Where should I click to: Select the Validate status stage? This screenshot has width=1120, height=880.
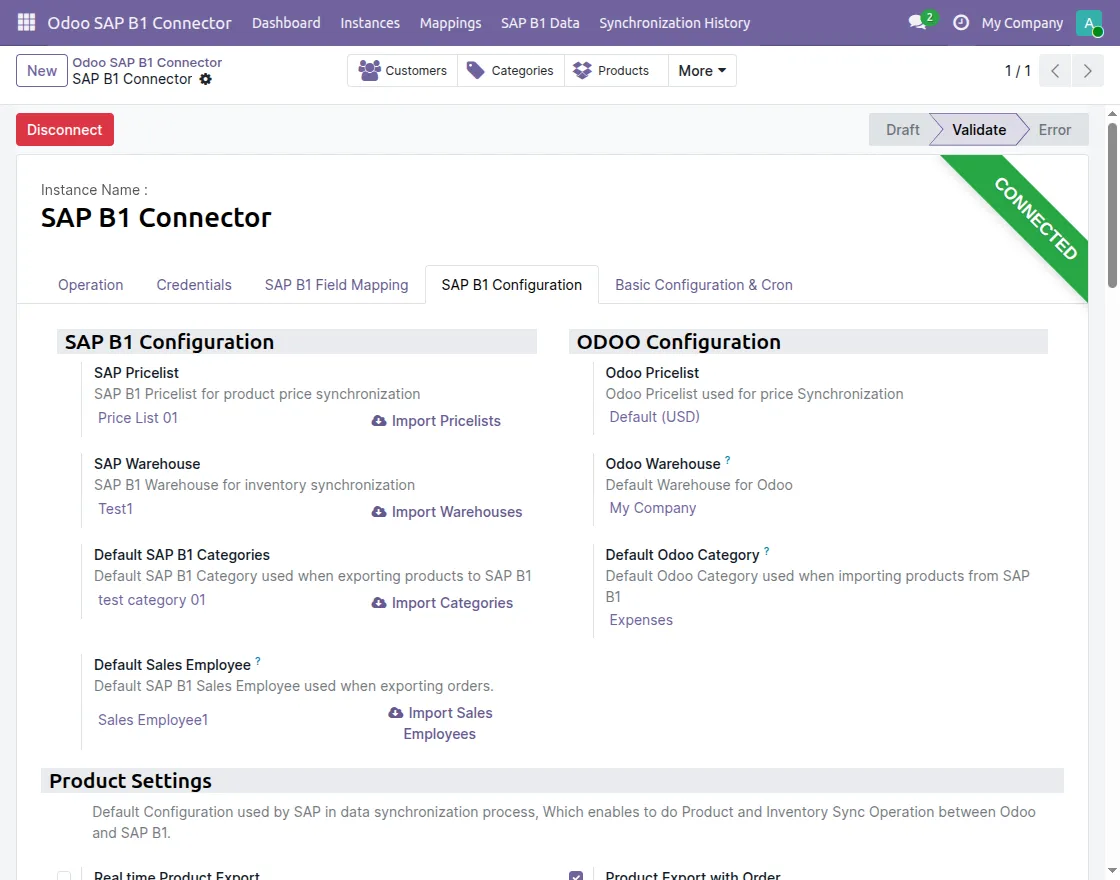point(979,129)
